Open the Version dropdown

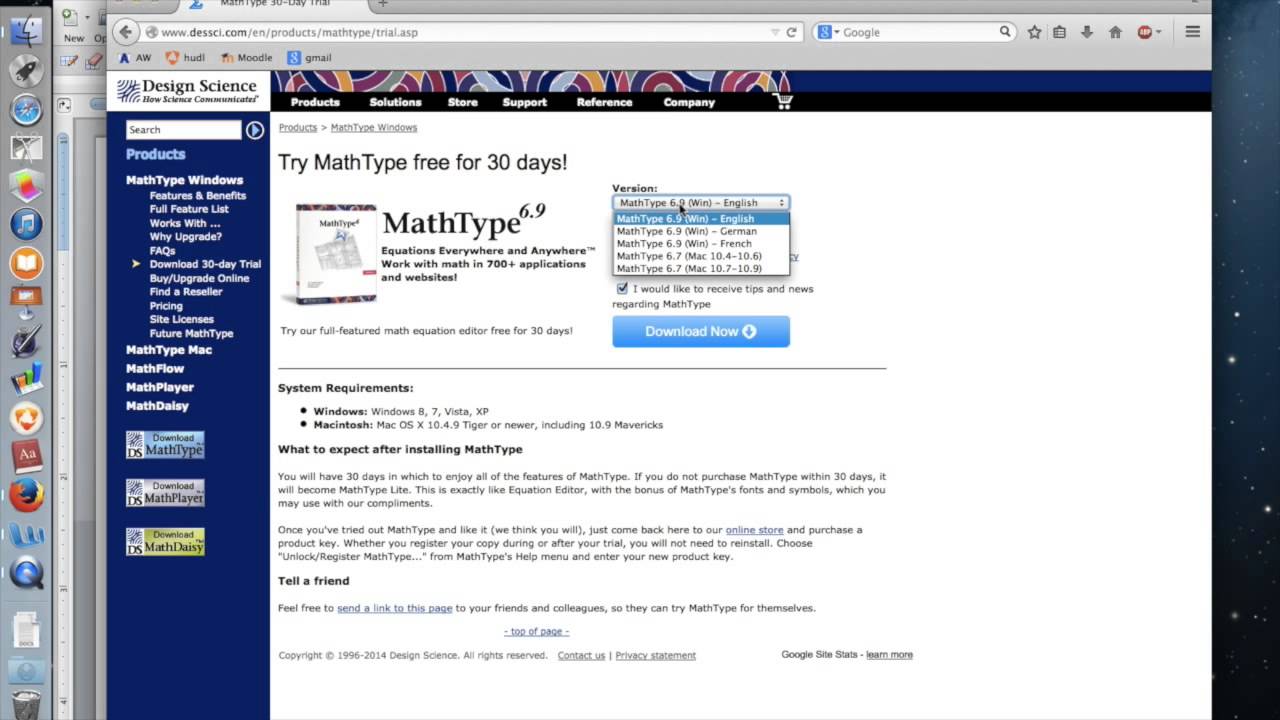tap(701, 203)
